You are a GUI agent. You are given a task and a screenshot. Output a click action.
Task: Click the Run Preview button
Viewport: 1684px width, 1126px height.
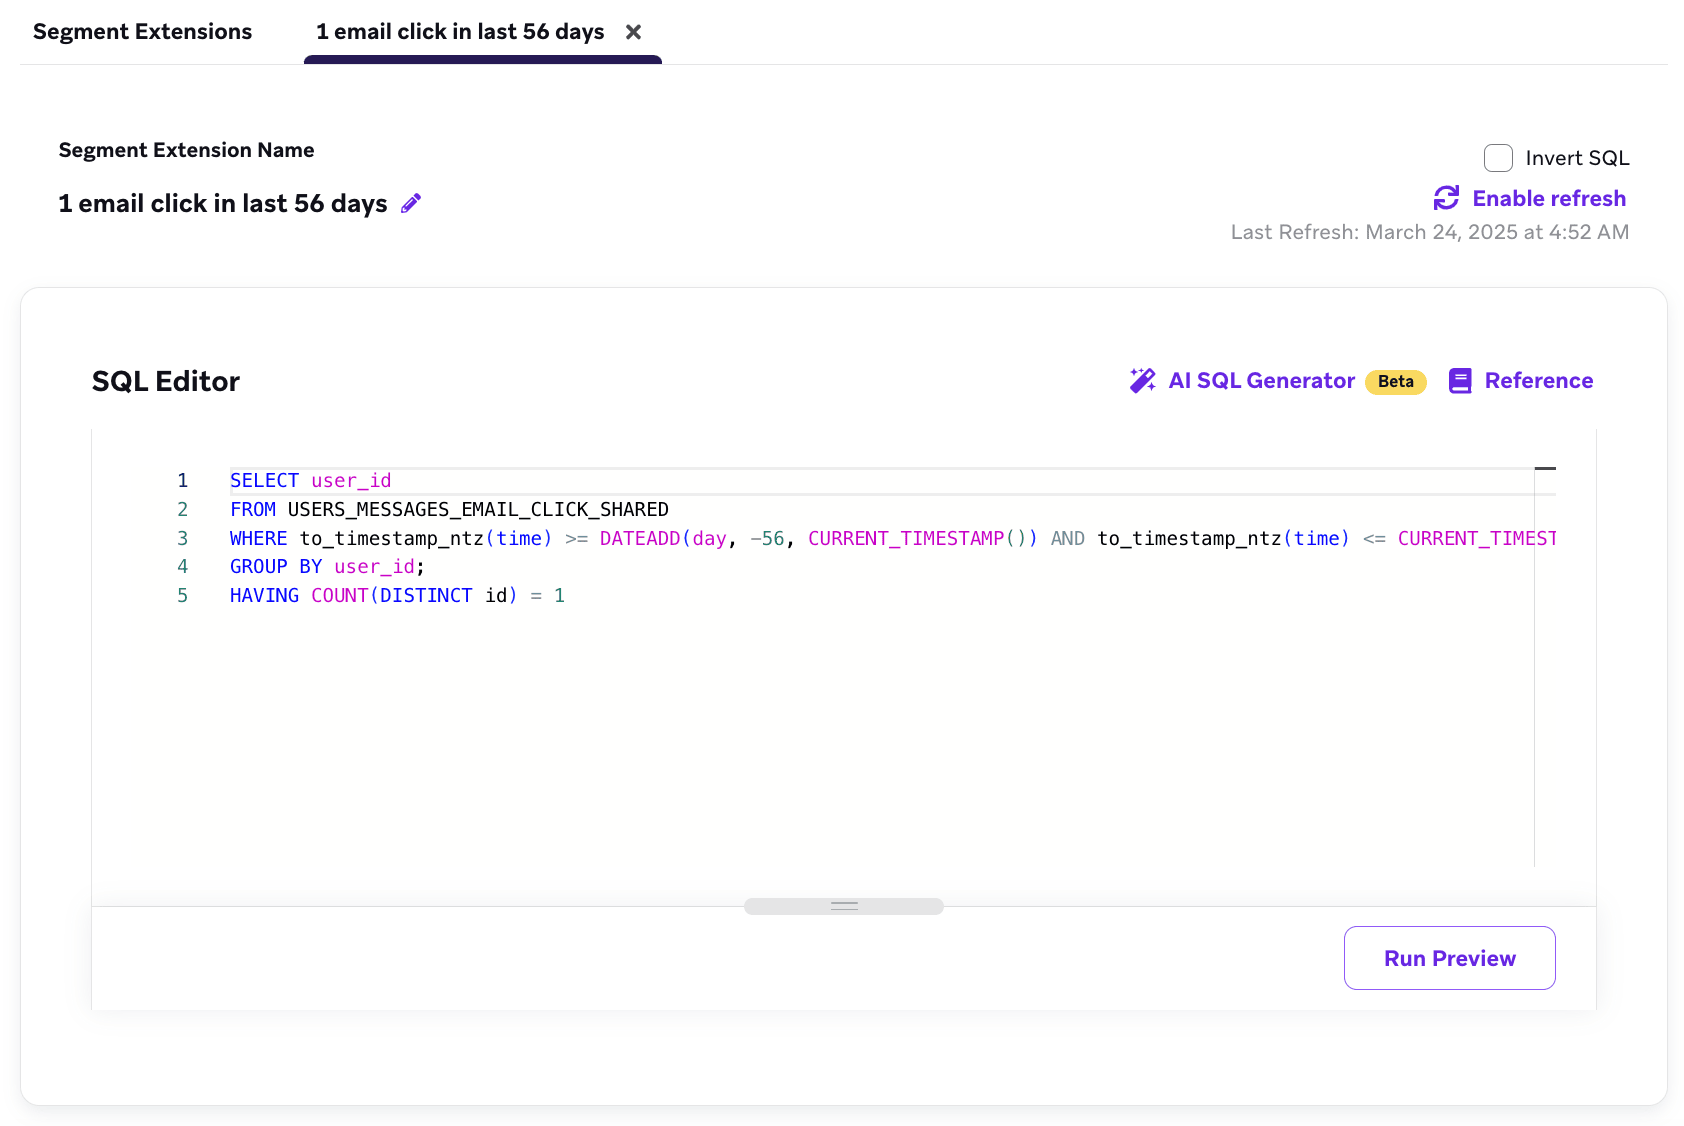[x=1449, y=958]
